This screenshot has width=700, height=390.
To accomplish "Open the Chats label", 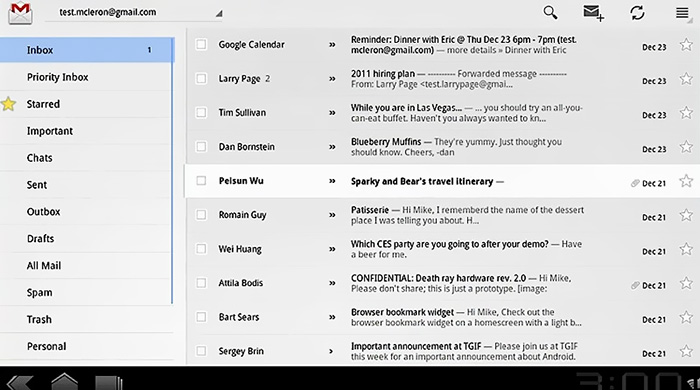I will click(87, 158).
